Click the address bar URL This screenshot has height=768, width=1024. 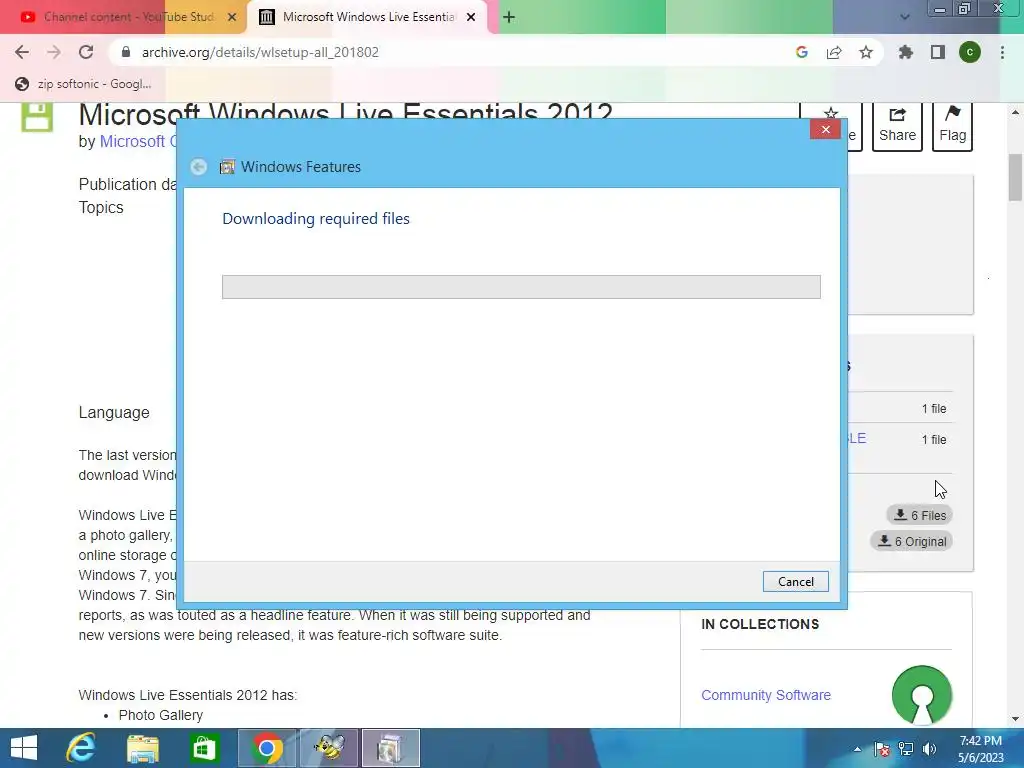[260, 52]
